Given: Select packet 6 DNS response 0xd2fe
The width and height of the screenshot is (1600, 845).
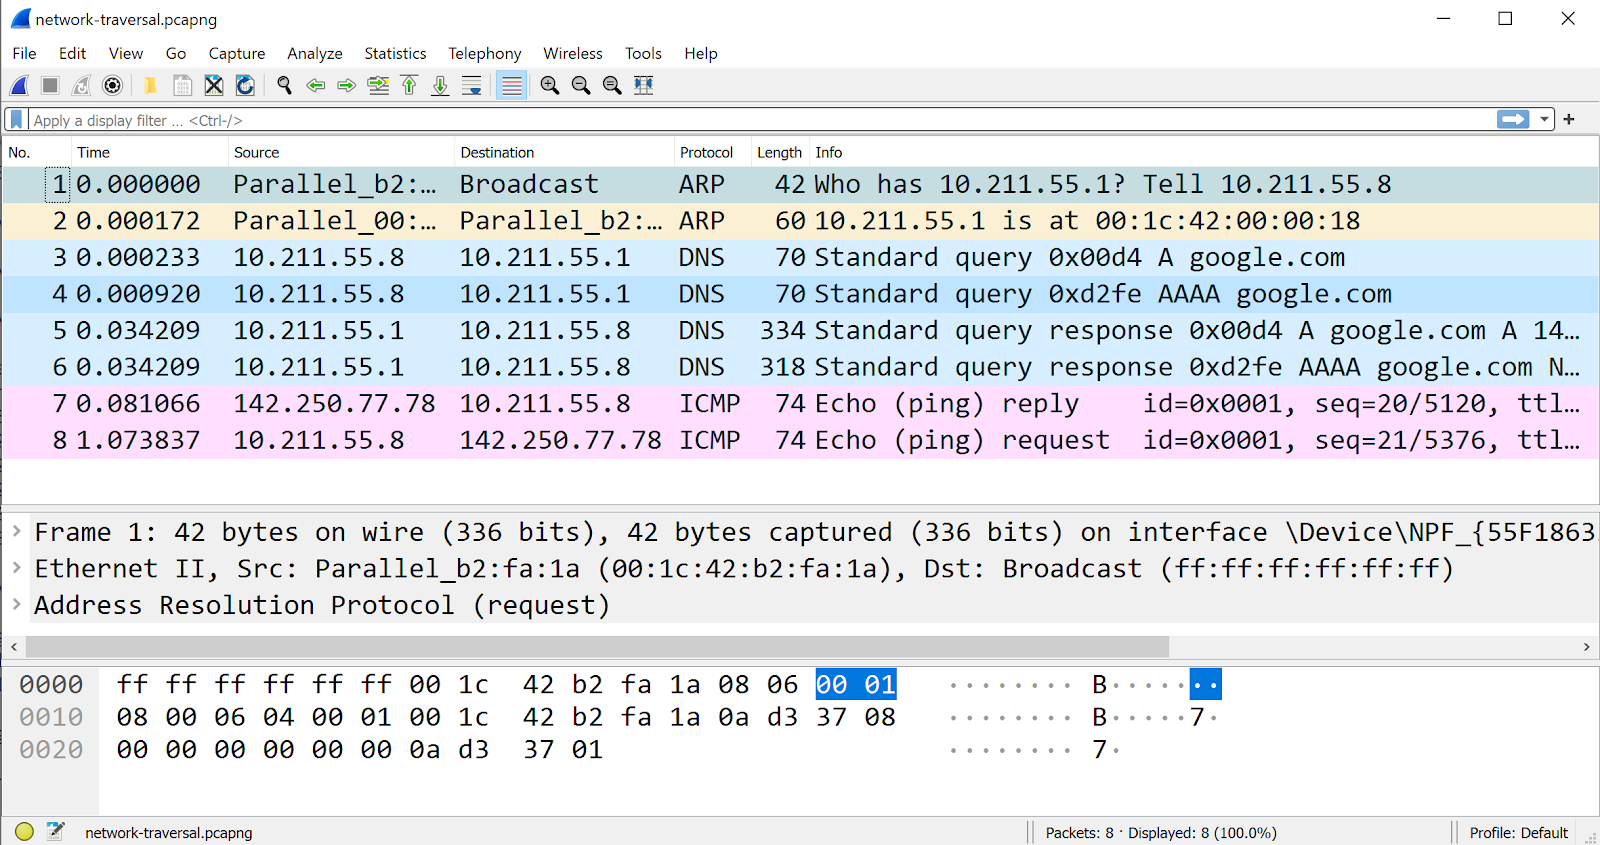Looking at the screenshot, I should [800, 367].
